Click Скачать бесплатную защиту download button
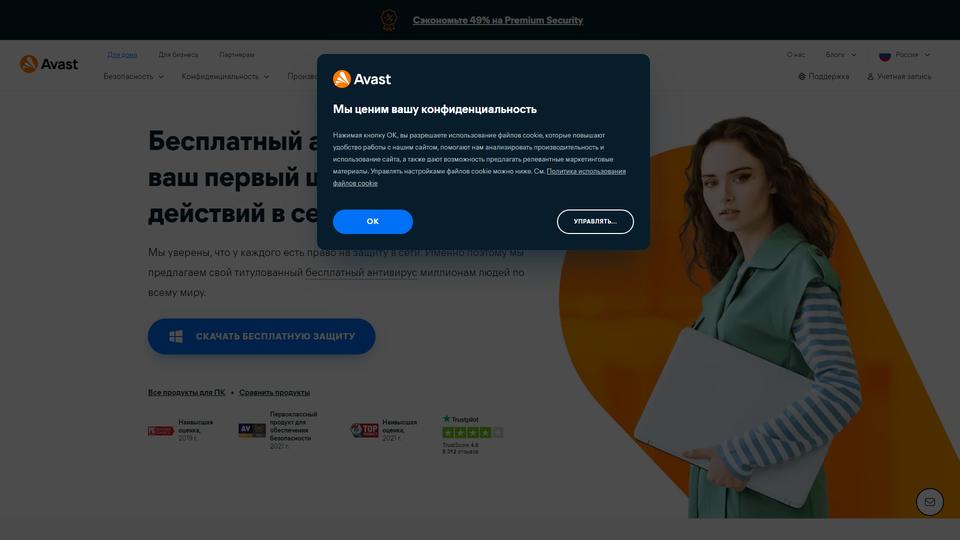This screenshot has height=540, width=960. (x=261, y=336)
